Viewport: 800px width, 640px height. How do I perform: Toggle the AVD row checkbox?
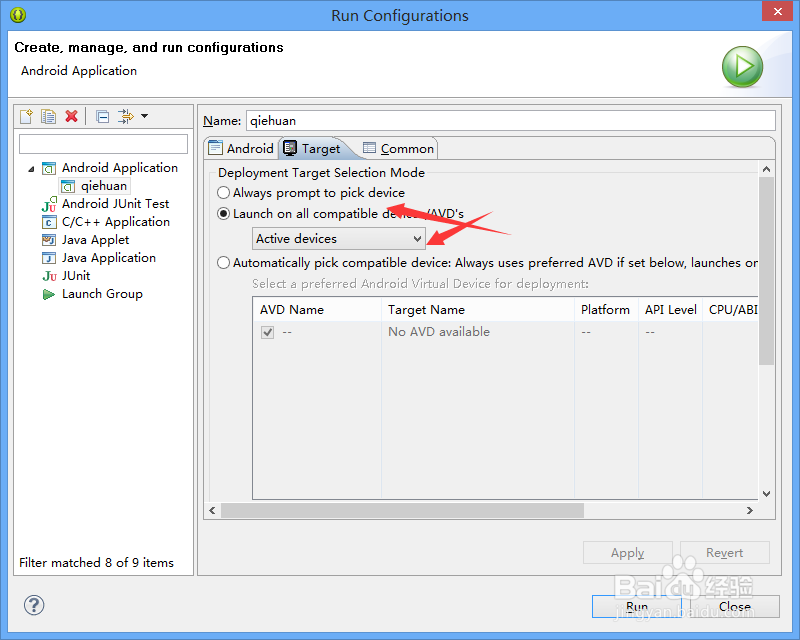[267, 332]
